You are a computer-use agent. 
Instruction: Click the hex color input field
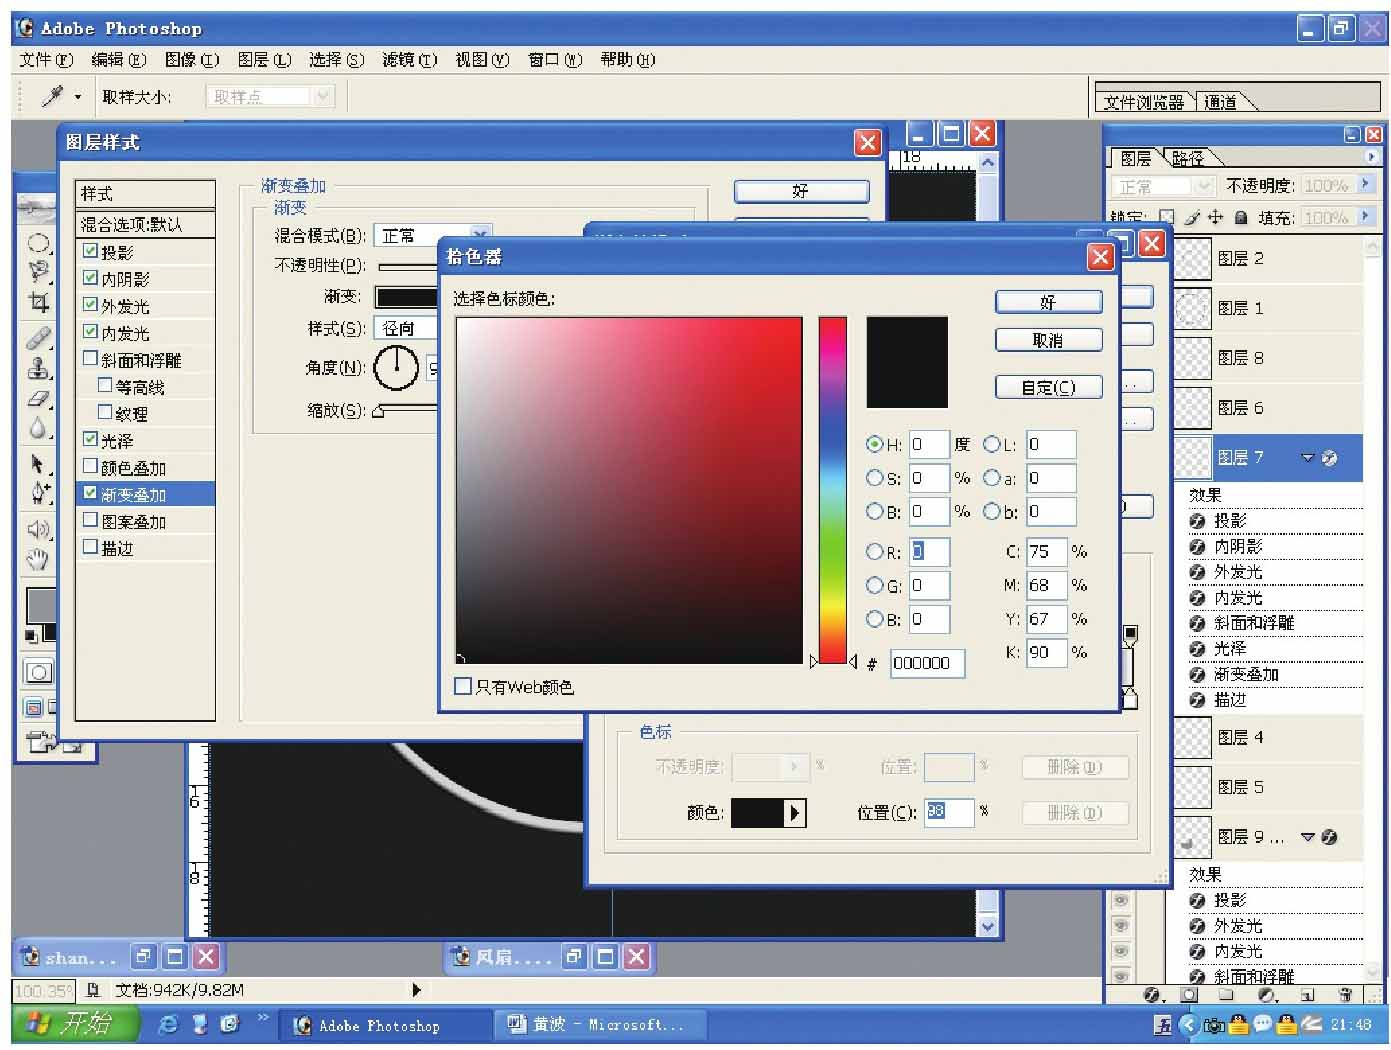(x=927, y=663)
